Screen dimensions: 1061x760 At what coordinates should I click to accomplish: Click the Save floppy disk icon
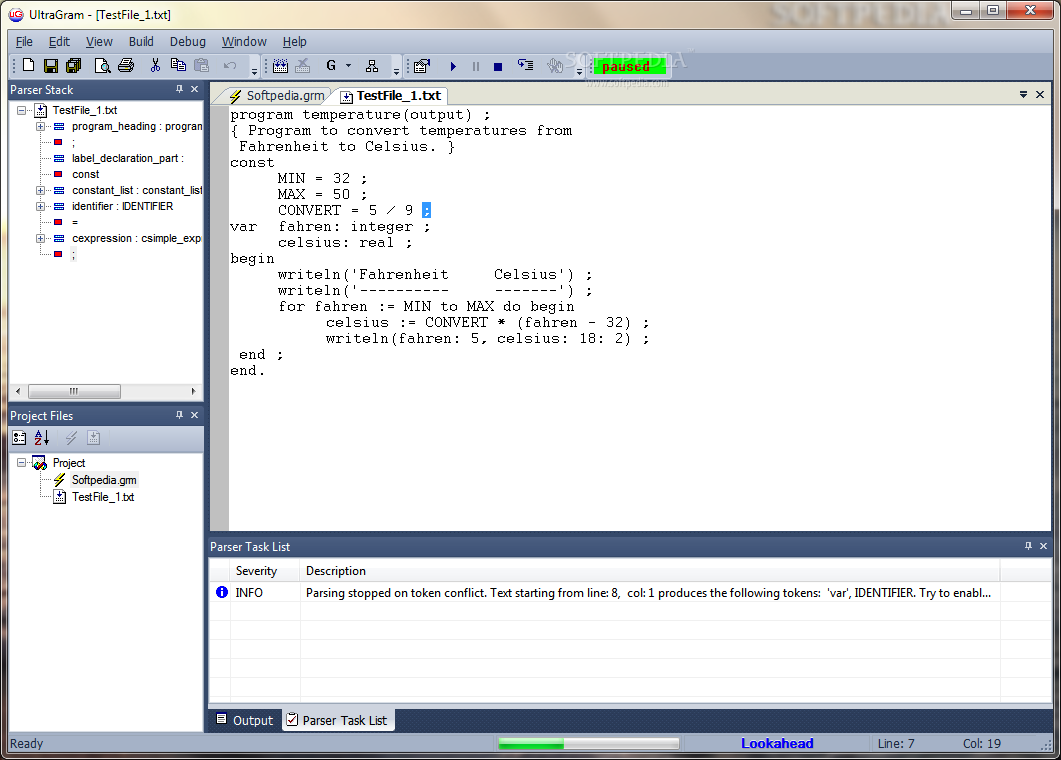[x=51, y=66]
